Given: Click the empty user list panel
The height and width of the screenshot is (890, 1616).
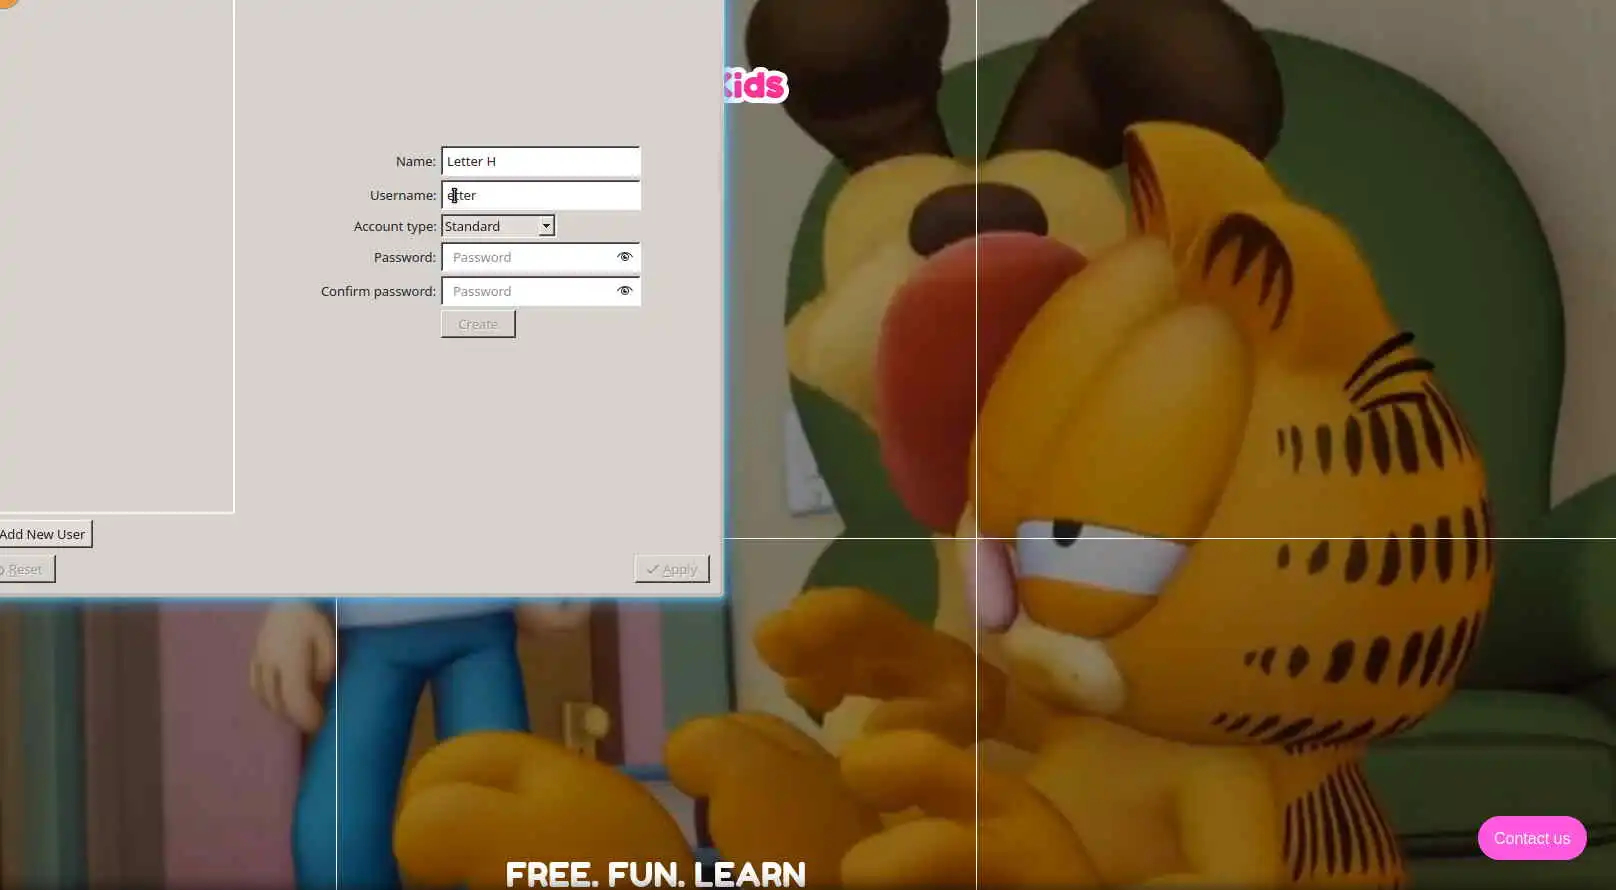Looking at the screenshot, I should pos(116,256).
